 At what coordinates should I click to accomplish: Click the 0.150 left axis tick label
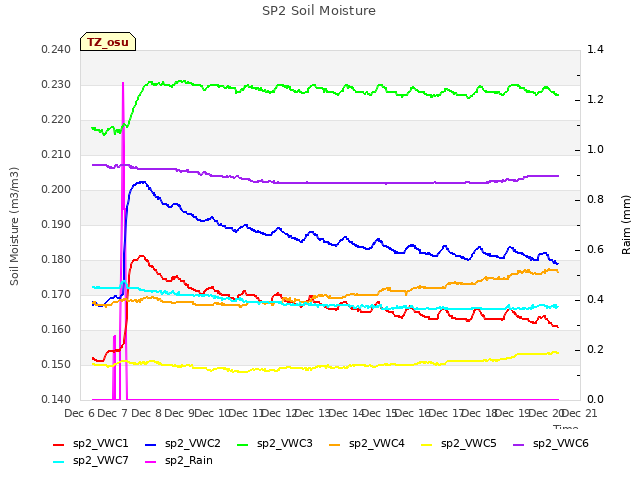coord(56,365)
